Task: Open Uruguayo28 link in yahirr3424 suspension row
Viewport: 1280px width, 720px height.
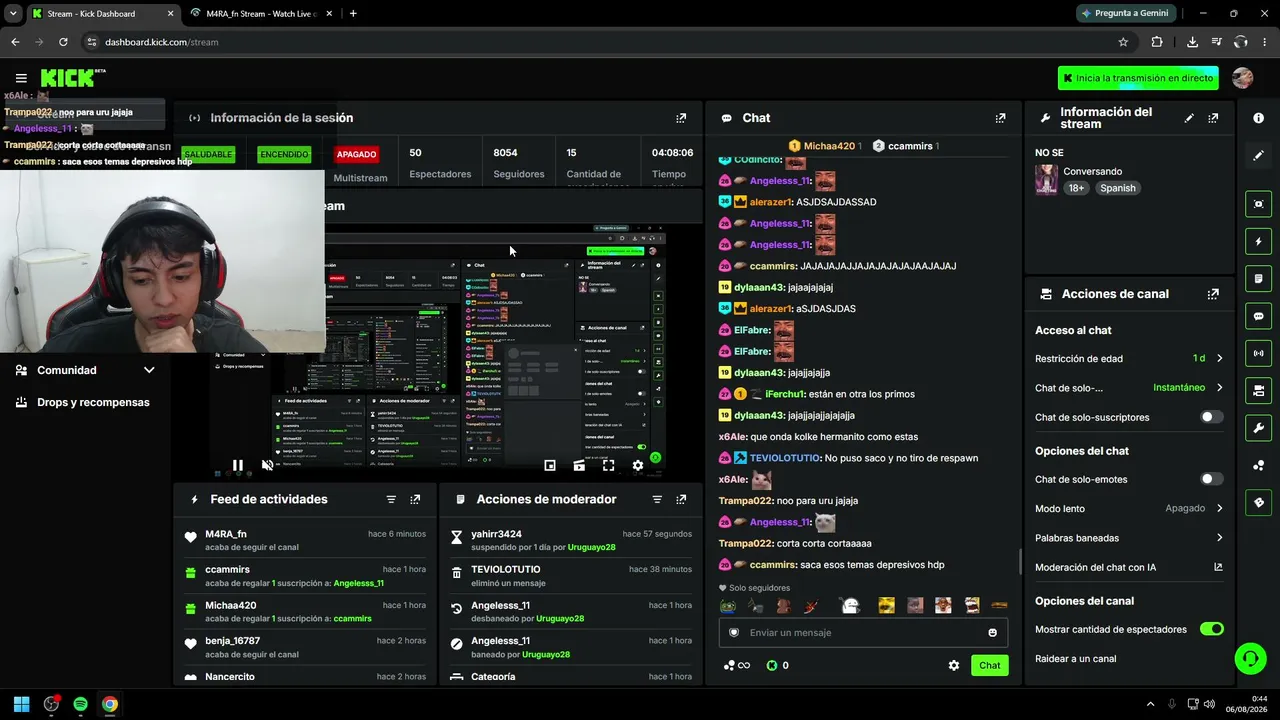Action: click(591, 548)
